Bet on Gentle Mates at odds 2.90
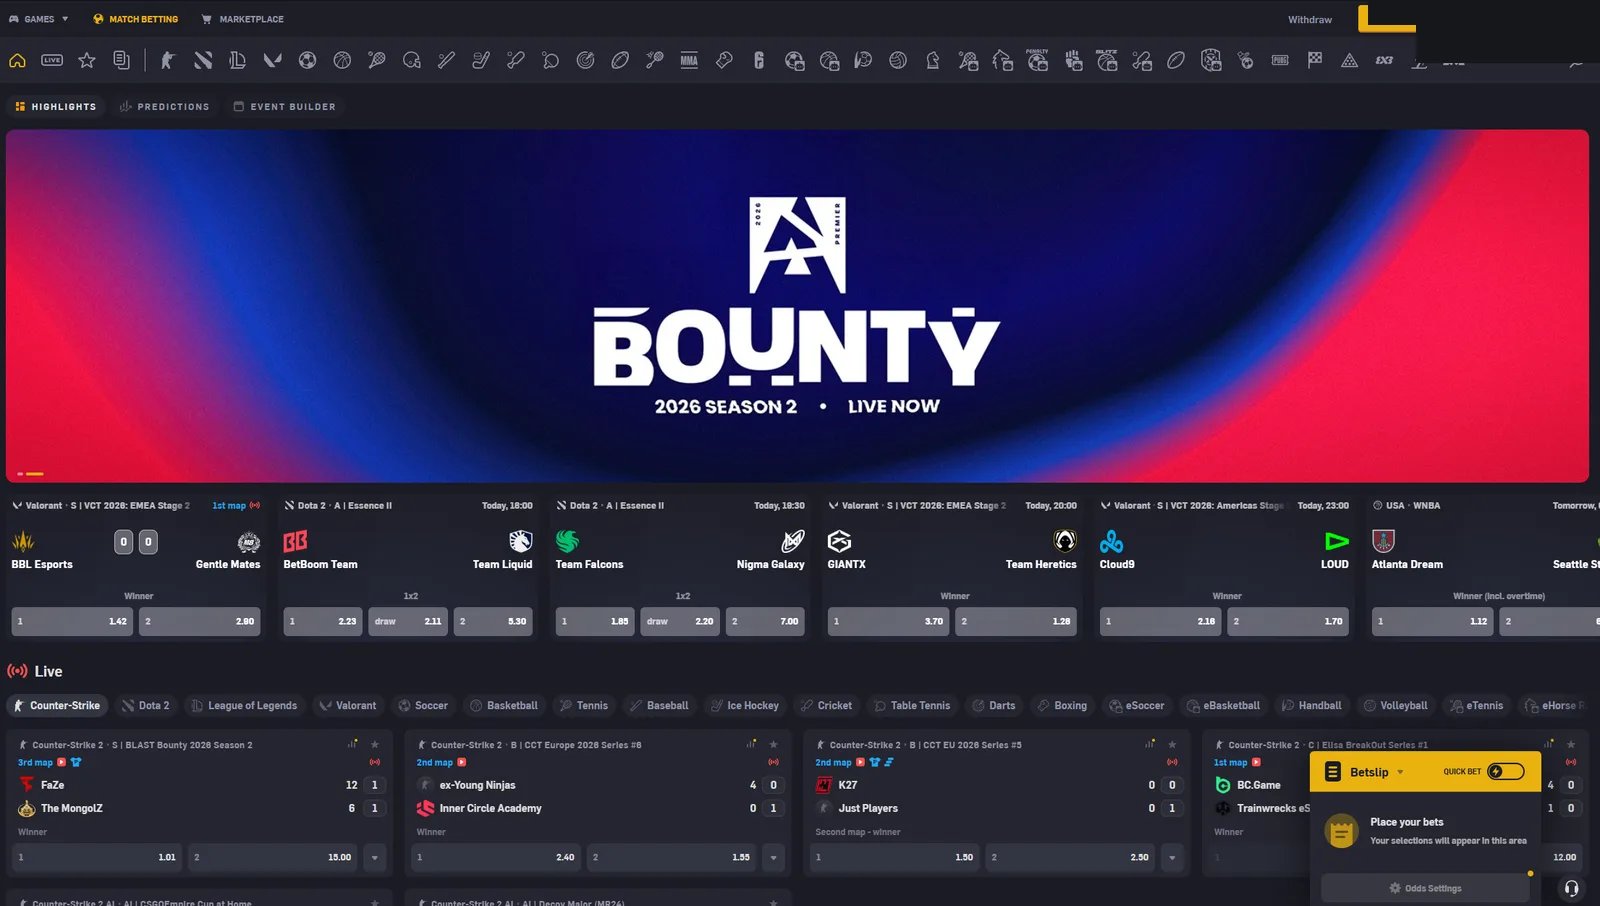Screen dimensions: 1600x906 (200, 621)
